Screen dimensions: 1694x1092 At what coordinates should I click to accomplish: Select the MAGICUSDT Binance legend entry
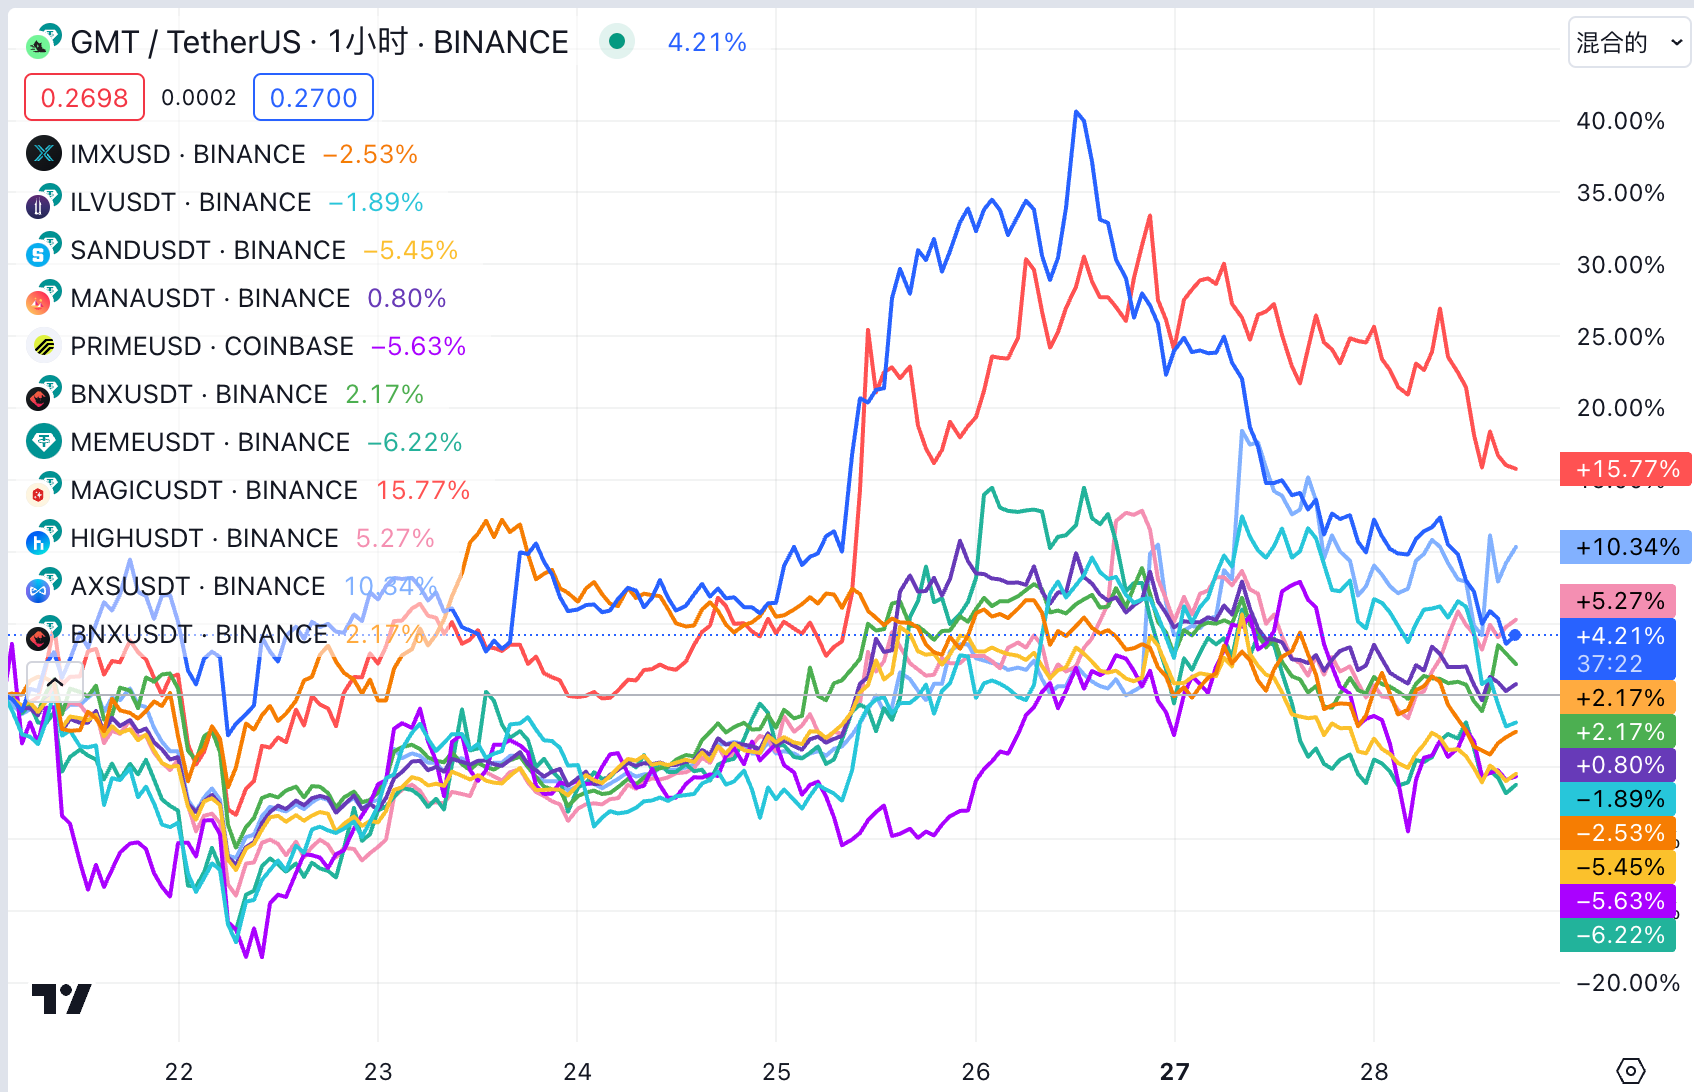point(214,490)
